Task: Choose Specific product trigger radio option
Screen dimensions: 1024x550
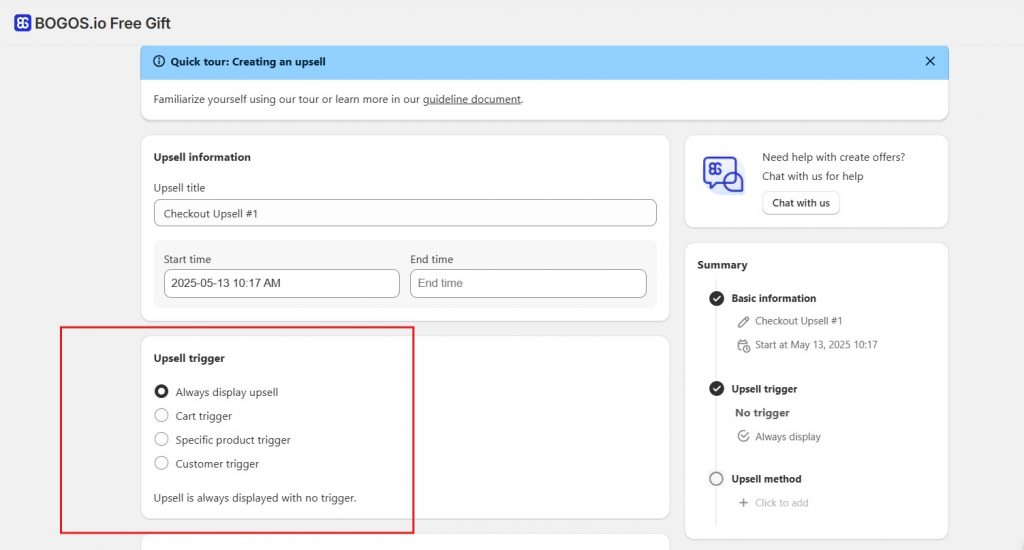Action: pyautogui.click(x=161, y=440)
